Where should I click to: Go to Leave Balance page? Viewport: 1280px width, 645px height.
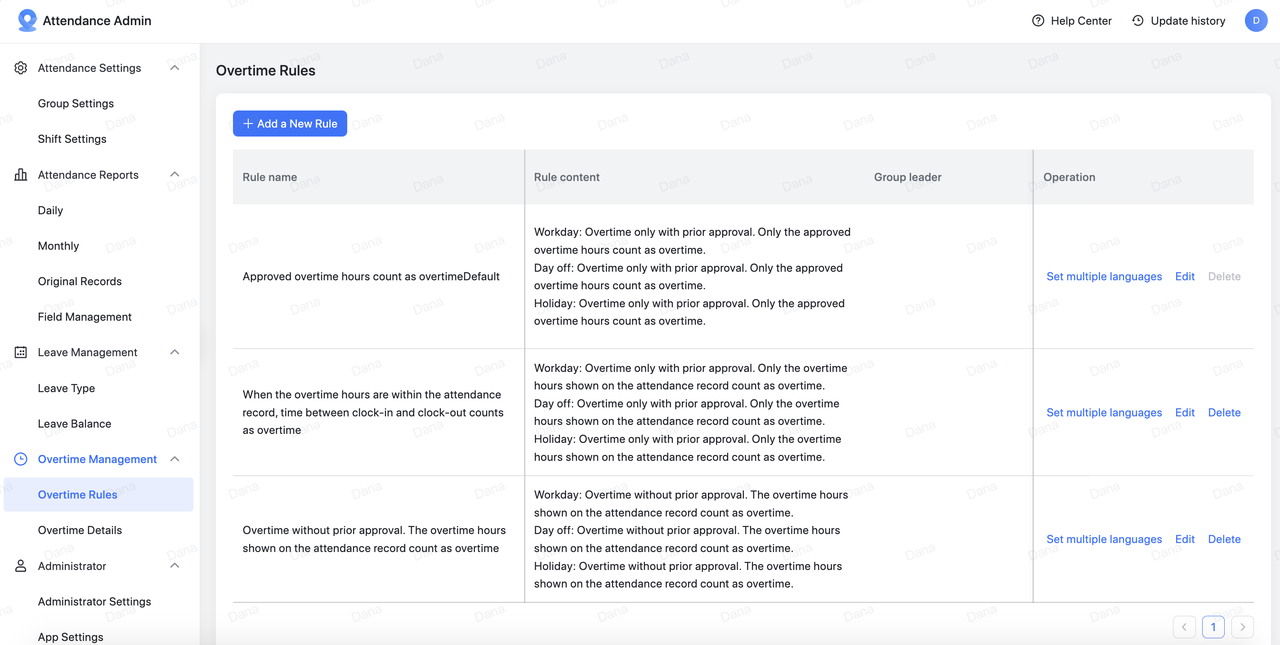click(75, 424)
